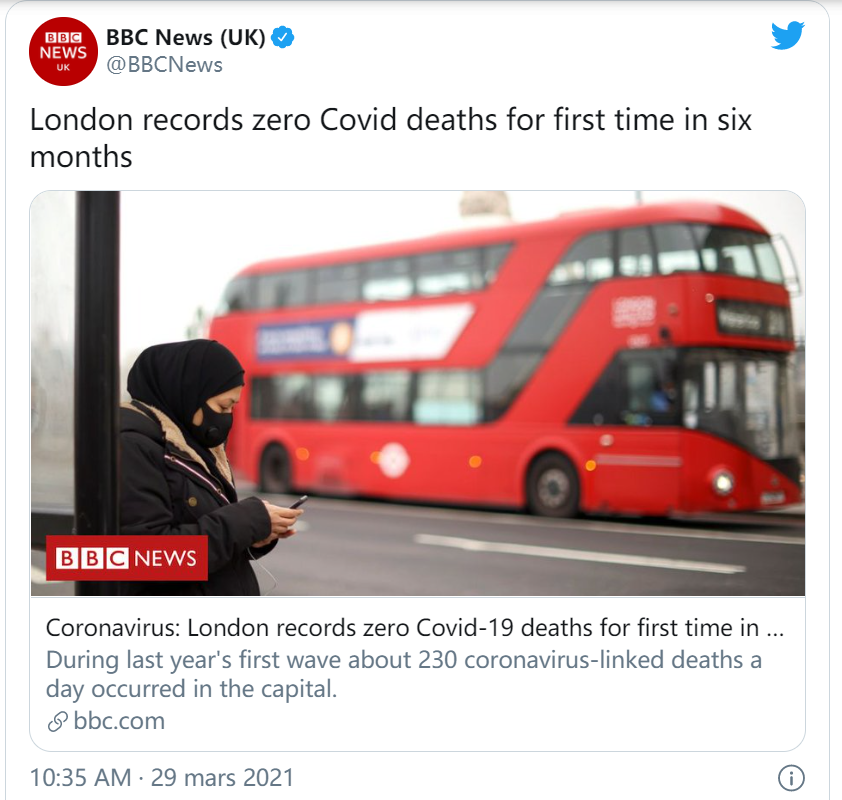Click the @BBCNews handle
Viewport: 842px width, 800px height.
164,65
